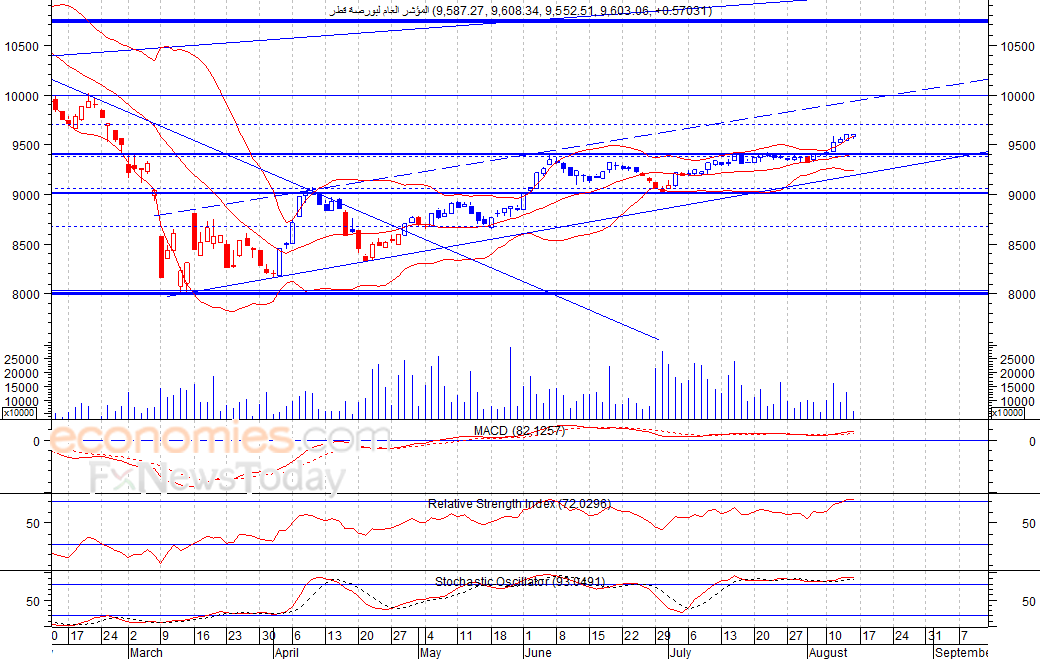This screenshot has width=1040, height=659.
Task: Jump to September on the time axis
Action: (961, 652)
